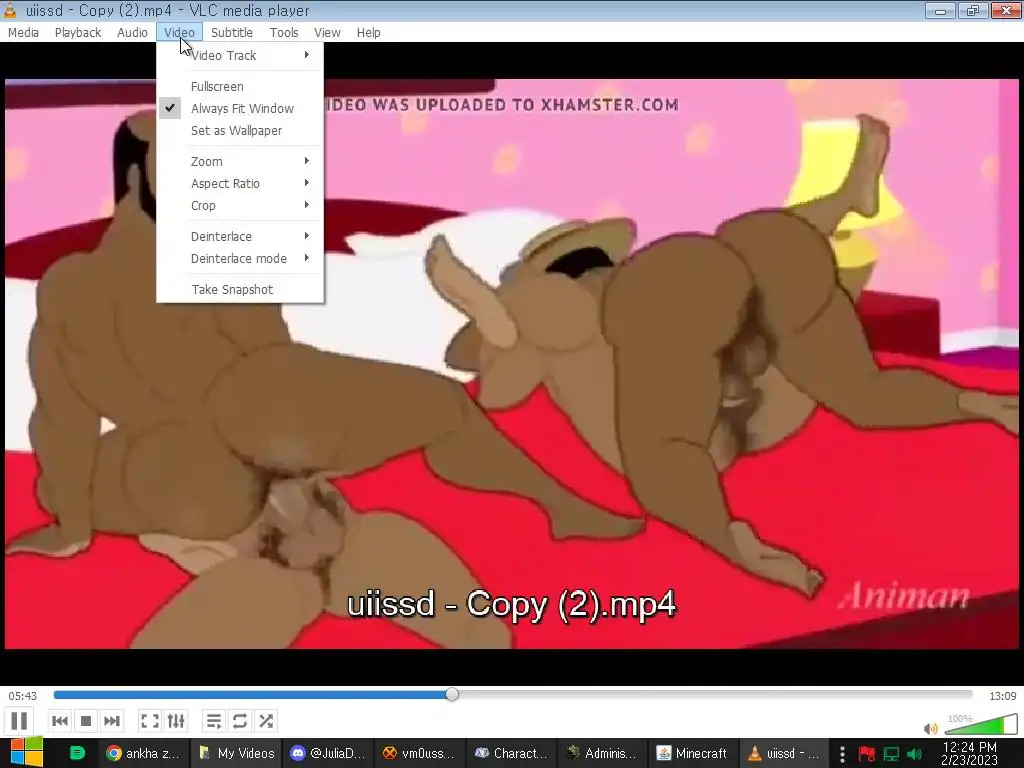Switch to Minecraft taskbar window
The width and height of the screenshot is (1024, 768).
(x=694, y=753)
